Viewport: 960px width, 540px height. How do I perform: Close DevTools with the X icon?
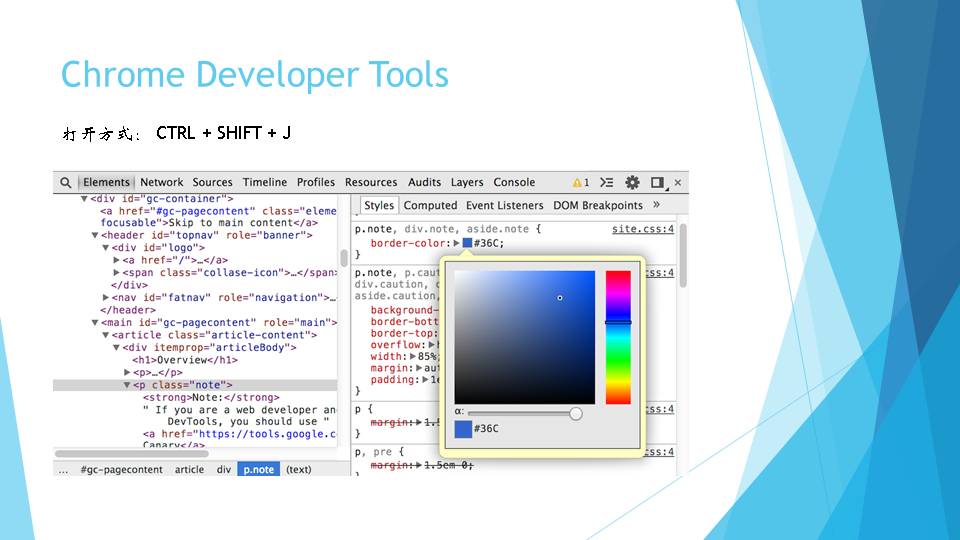click(678, 183)
